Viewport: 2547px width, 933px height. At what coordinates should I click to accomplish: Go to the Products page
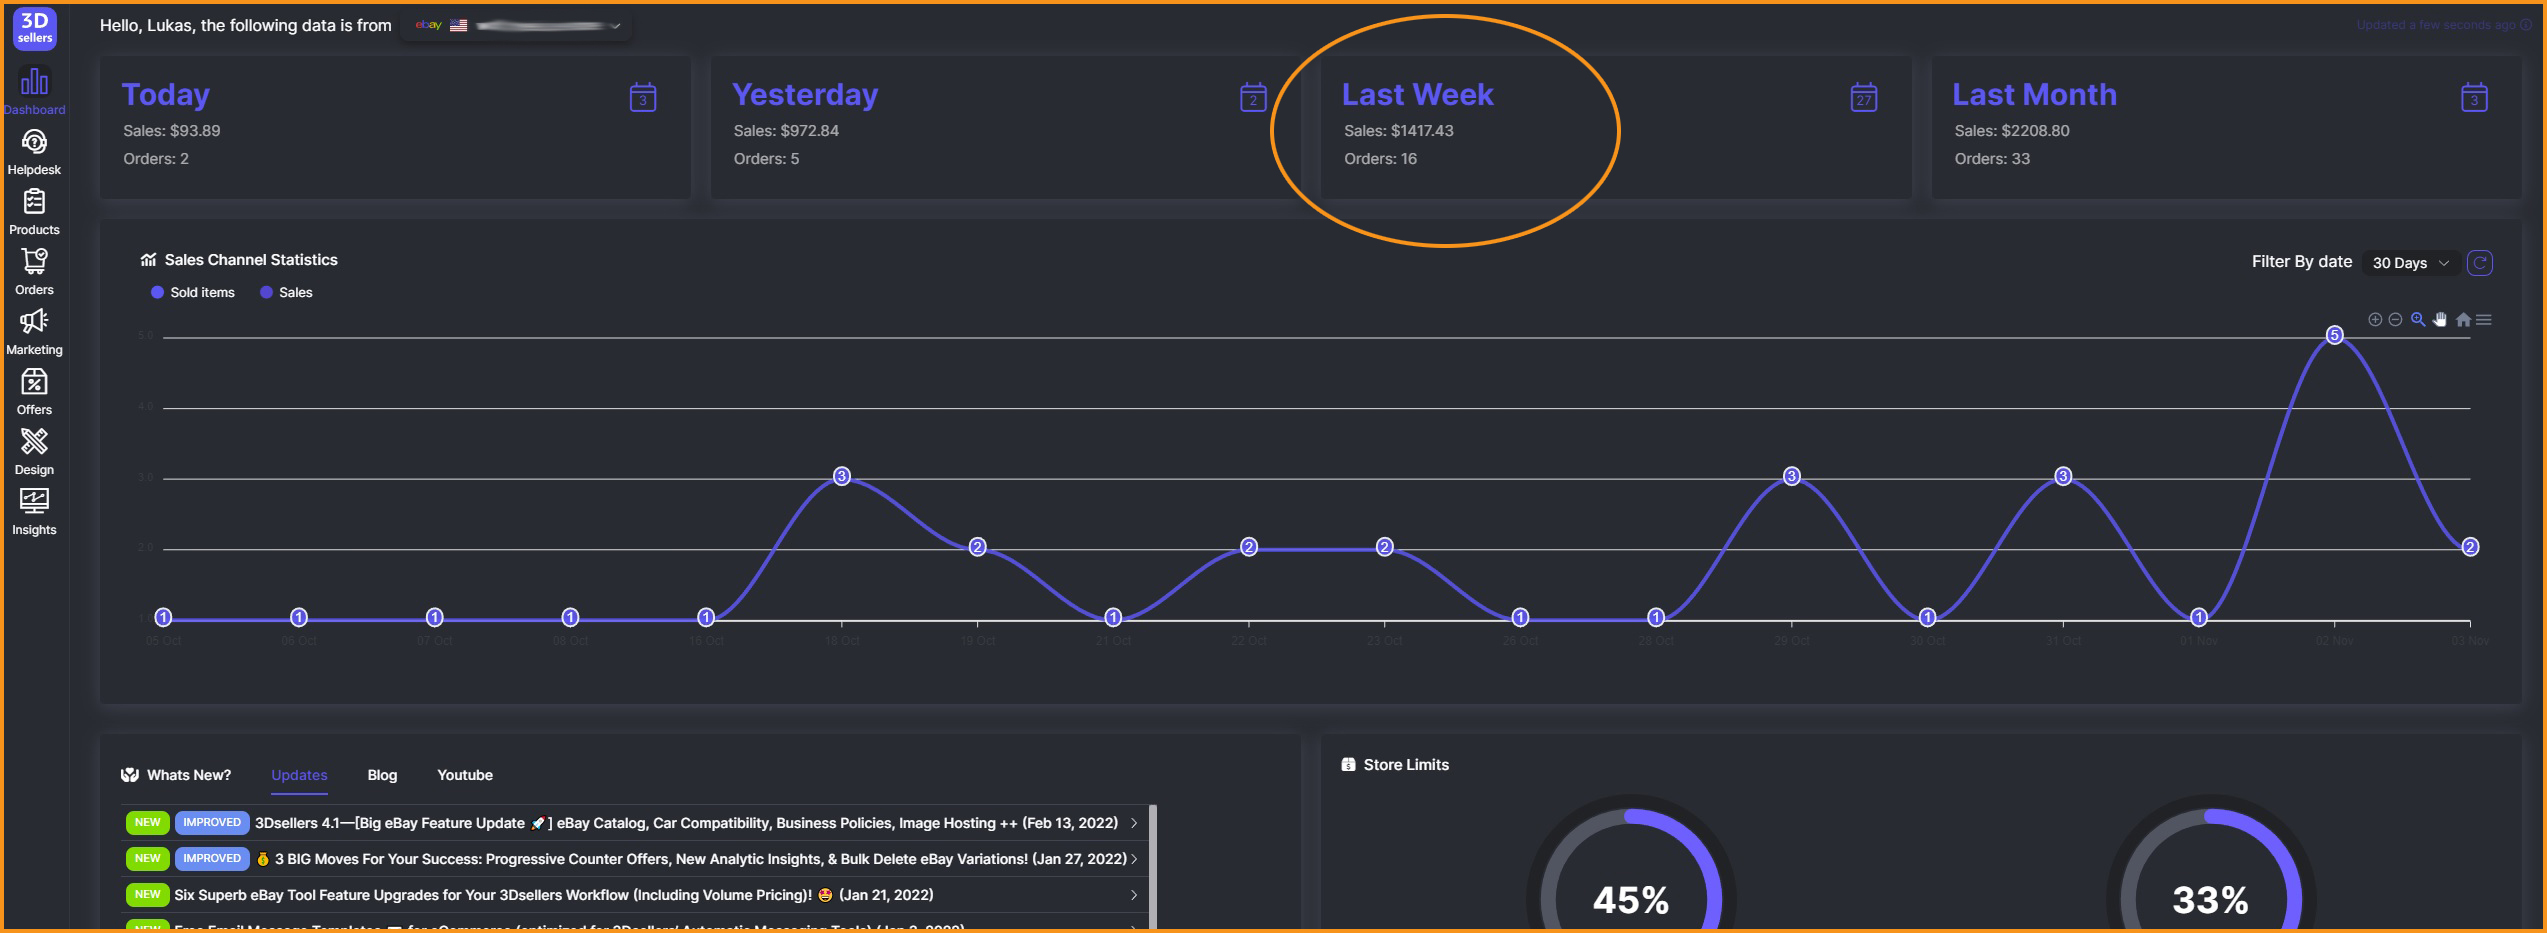point(34,212)
